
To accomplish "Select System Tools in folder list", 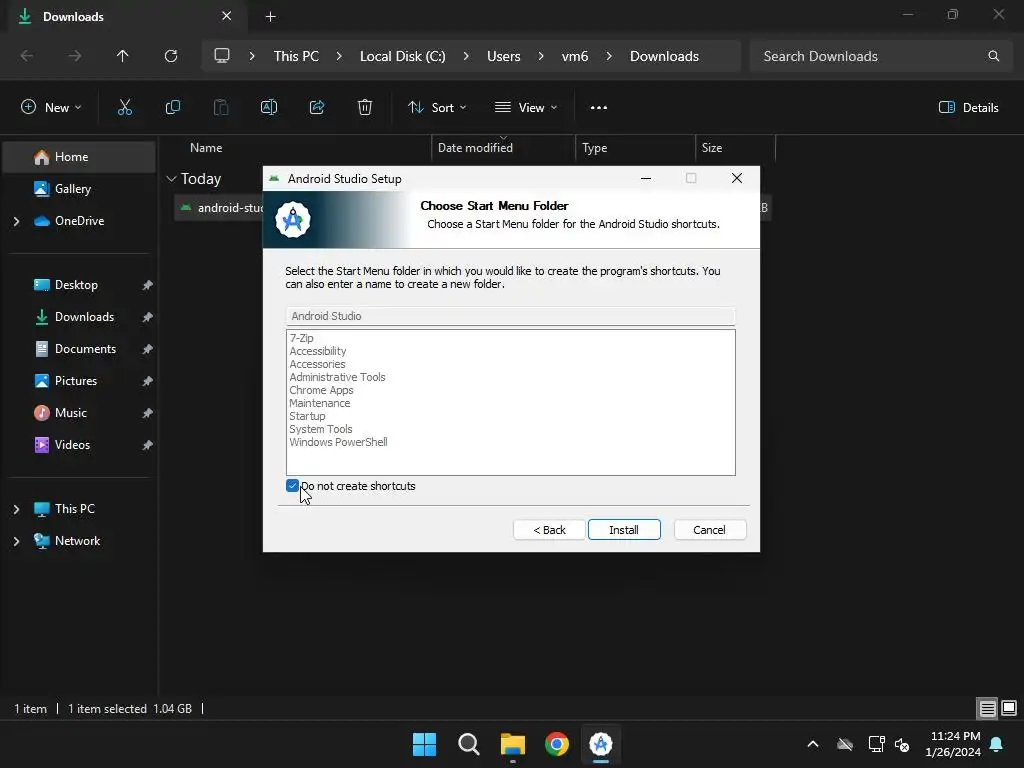I will pos(321,429).
